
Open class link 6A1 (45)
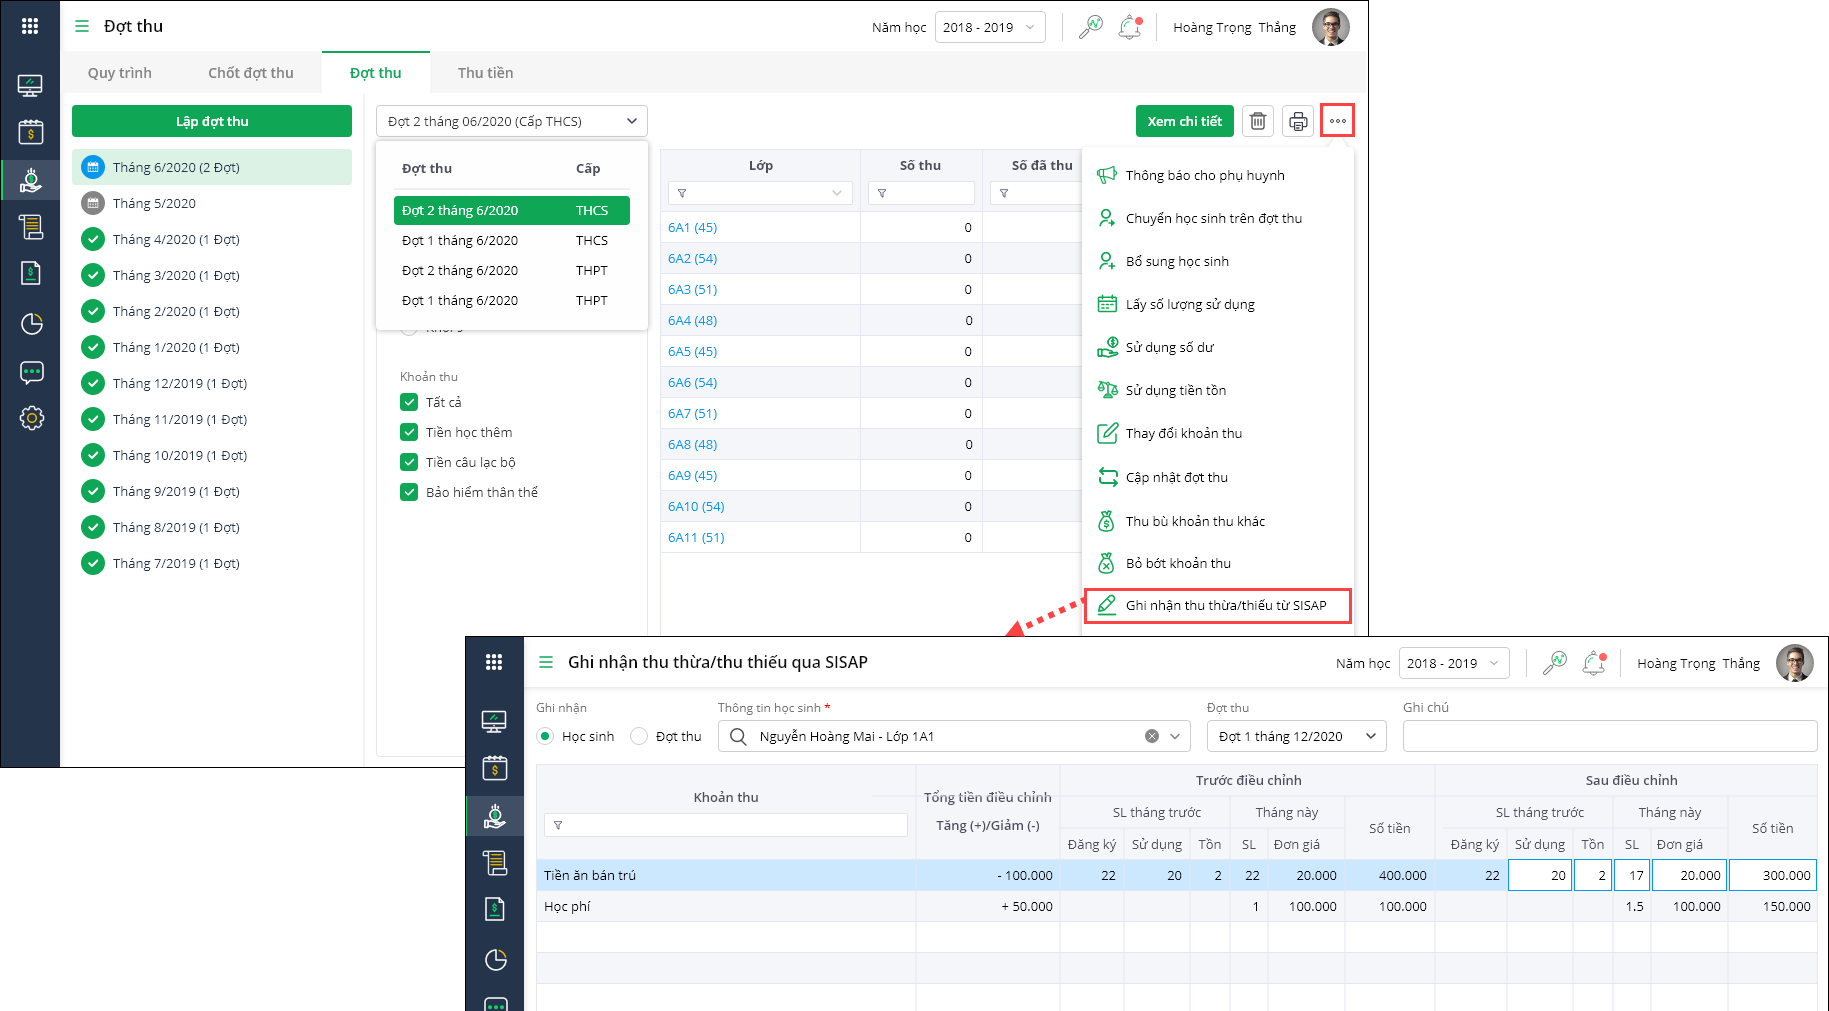point(692,227)
